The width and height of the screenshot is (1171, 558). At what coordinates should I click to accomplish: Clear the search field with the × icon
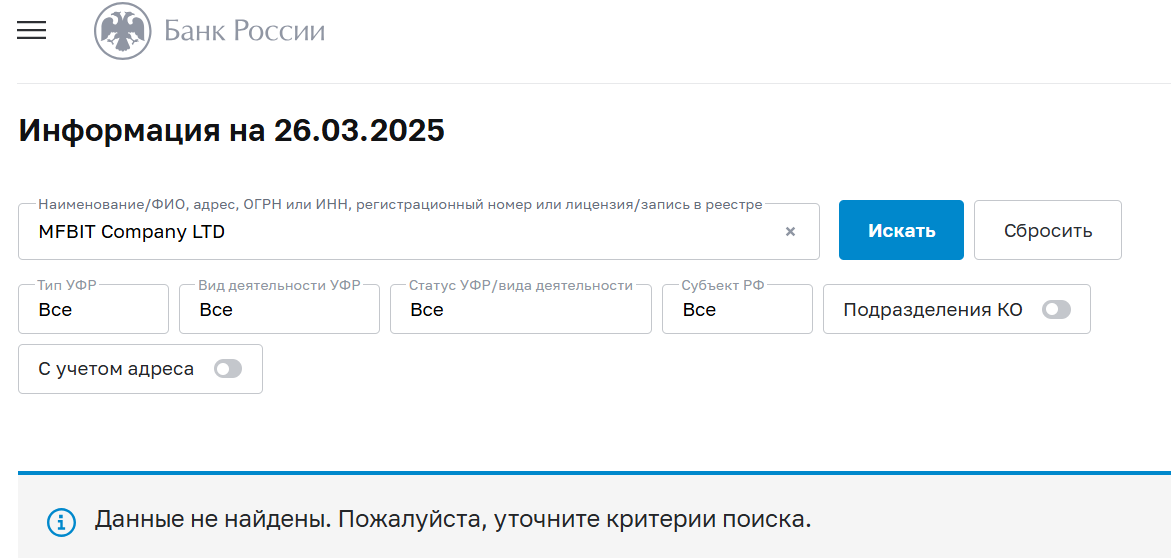790,232
